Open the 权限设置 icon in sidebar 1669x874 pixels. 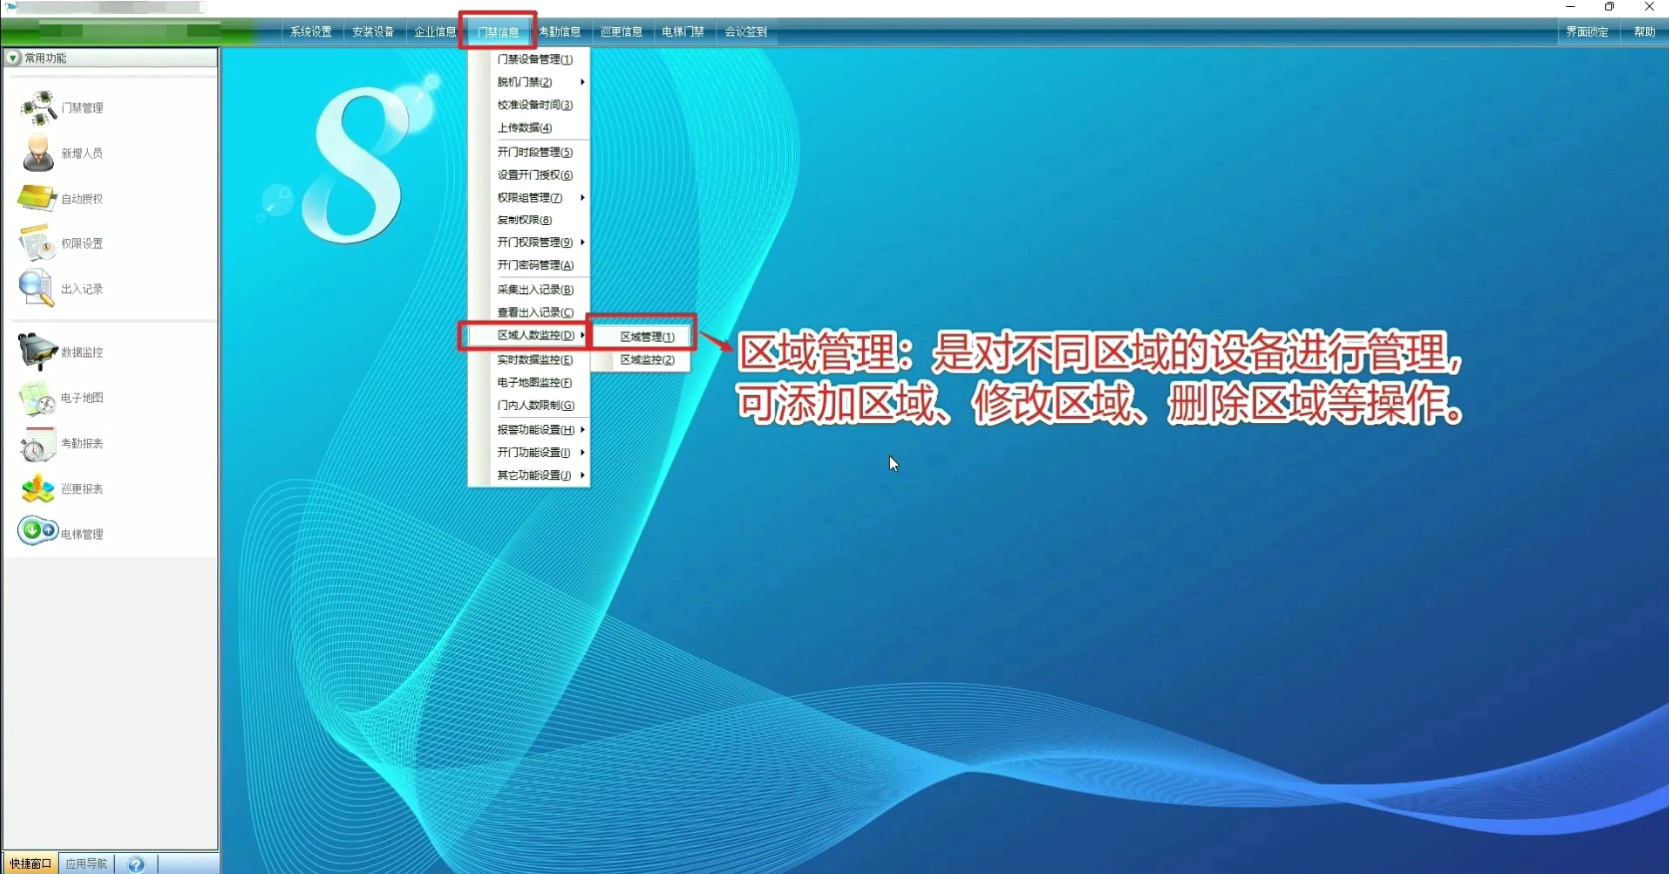click(37, 243)
